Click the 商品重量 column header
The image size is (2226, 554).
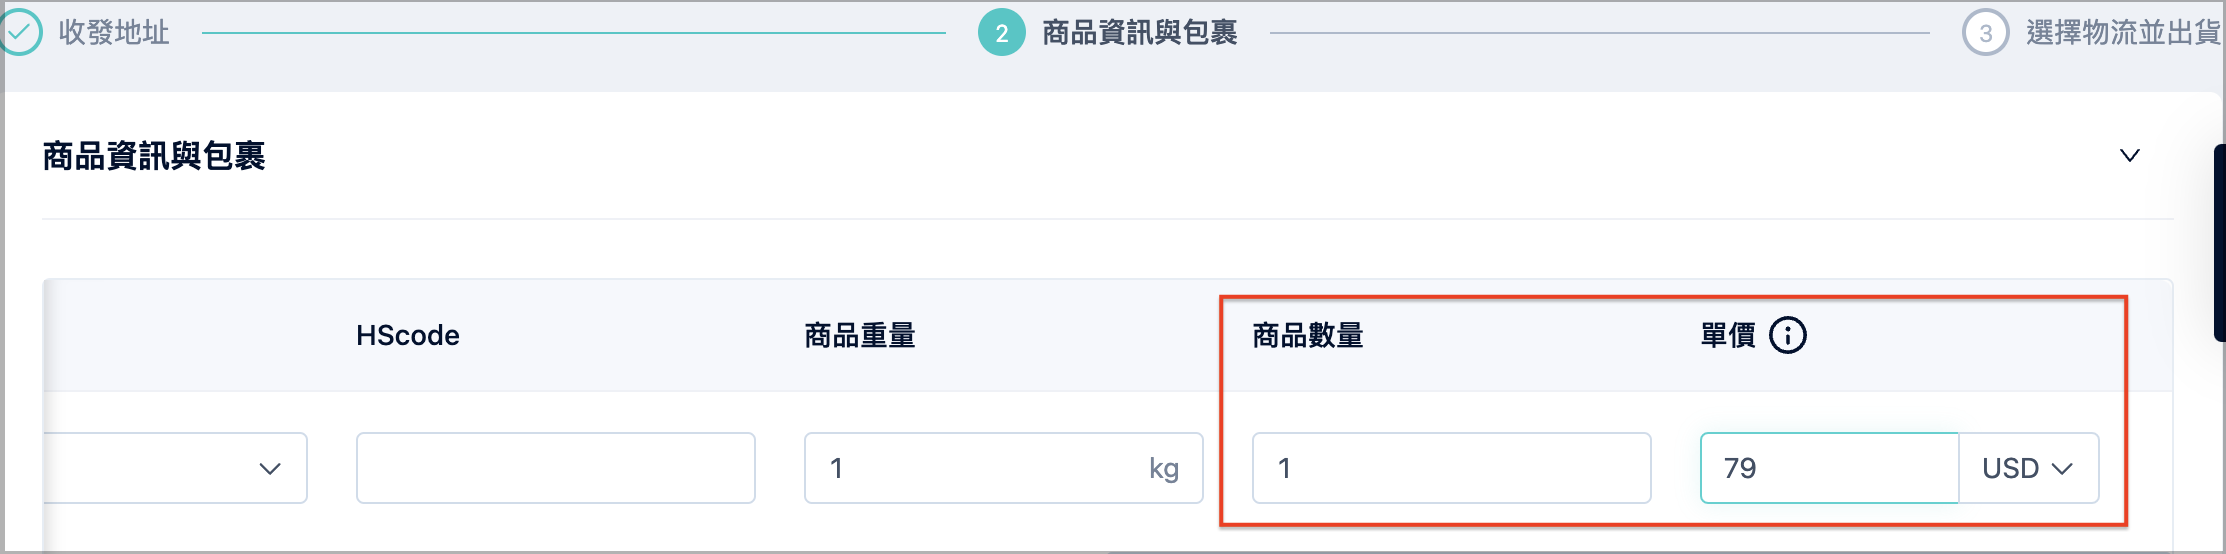click(860, 335)
